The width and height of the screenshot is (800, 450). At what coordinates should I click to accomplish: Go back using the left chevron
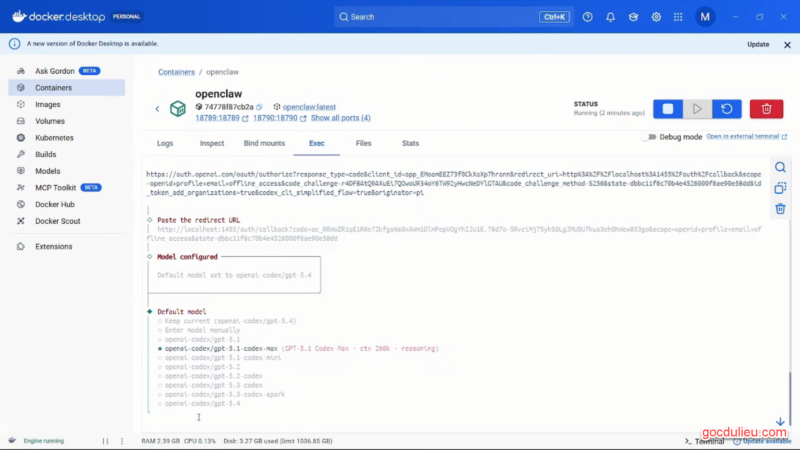pyautogui.click(x=157, y=108)
